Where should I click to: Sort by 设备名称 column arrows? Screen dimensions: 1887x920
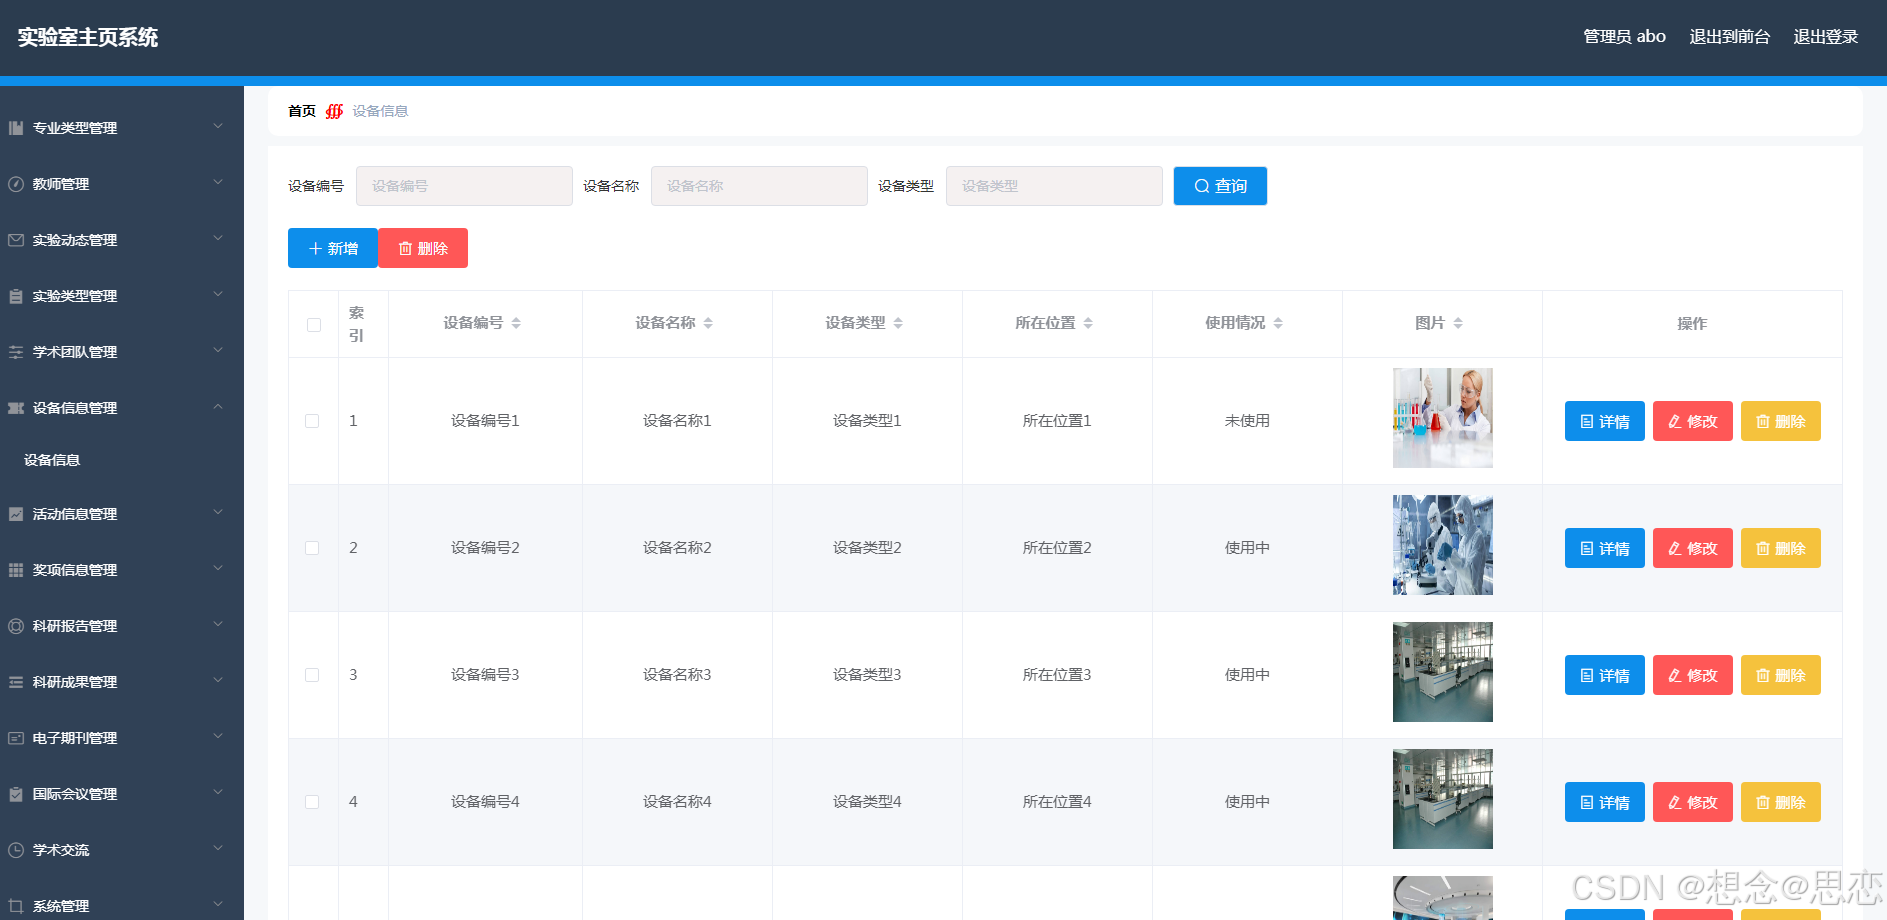click(708, 323)
